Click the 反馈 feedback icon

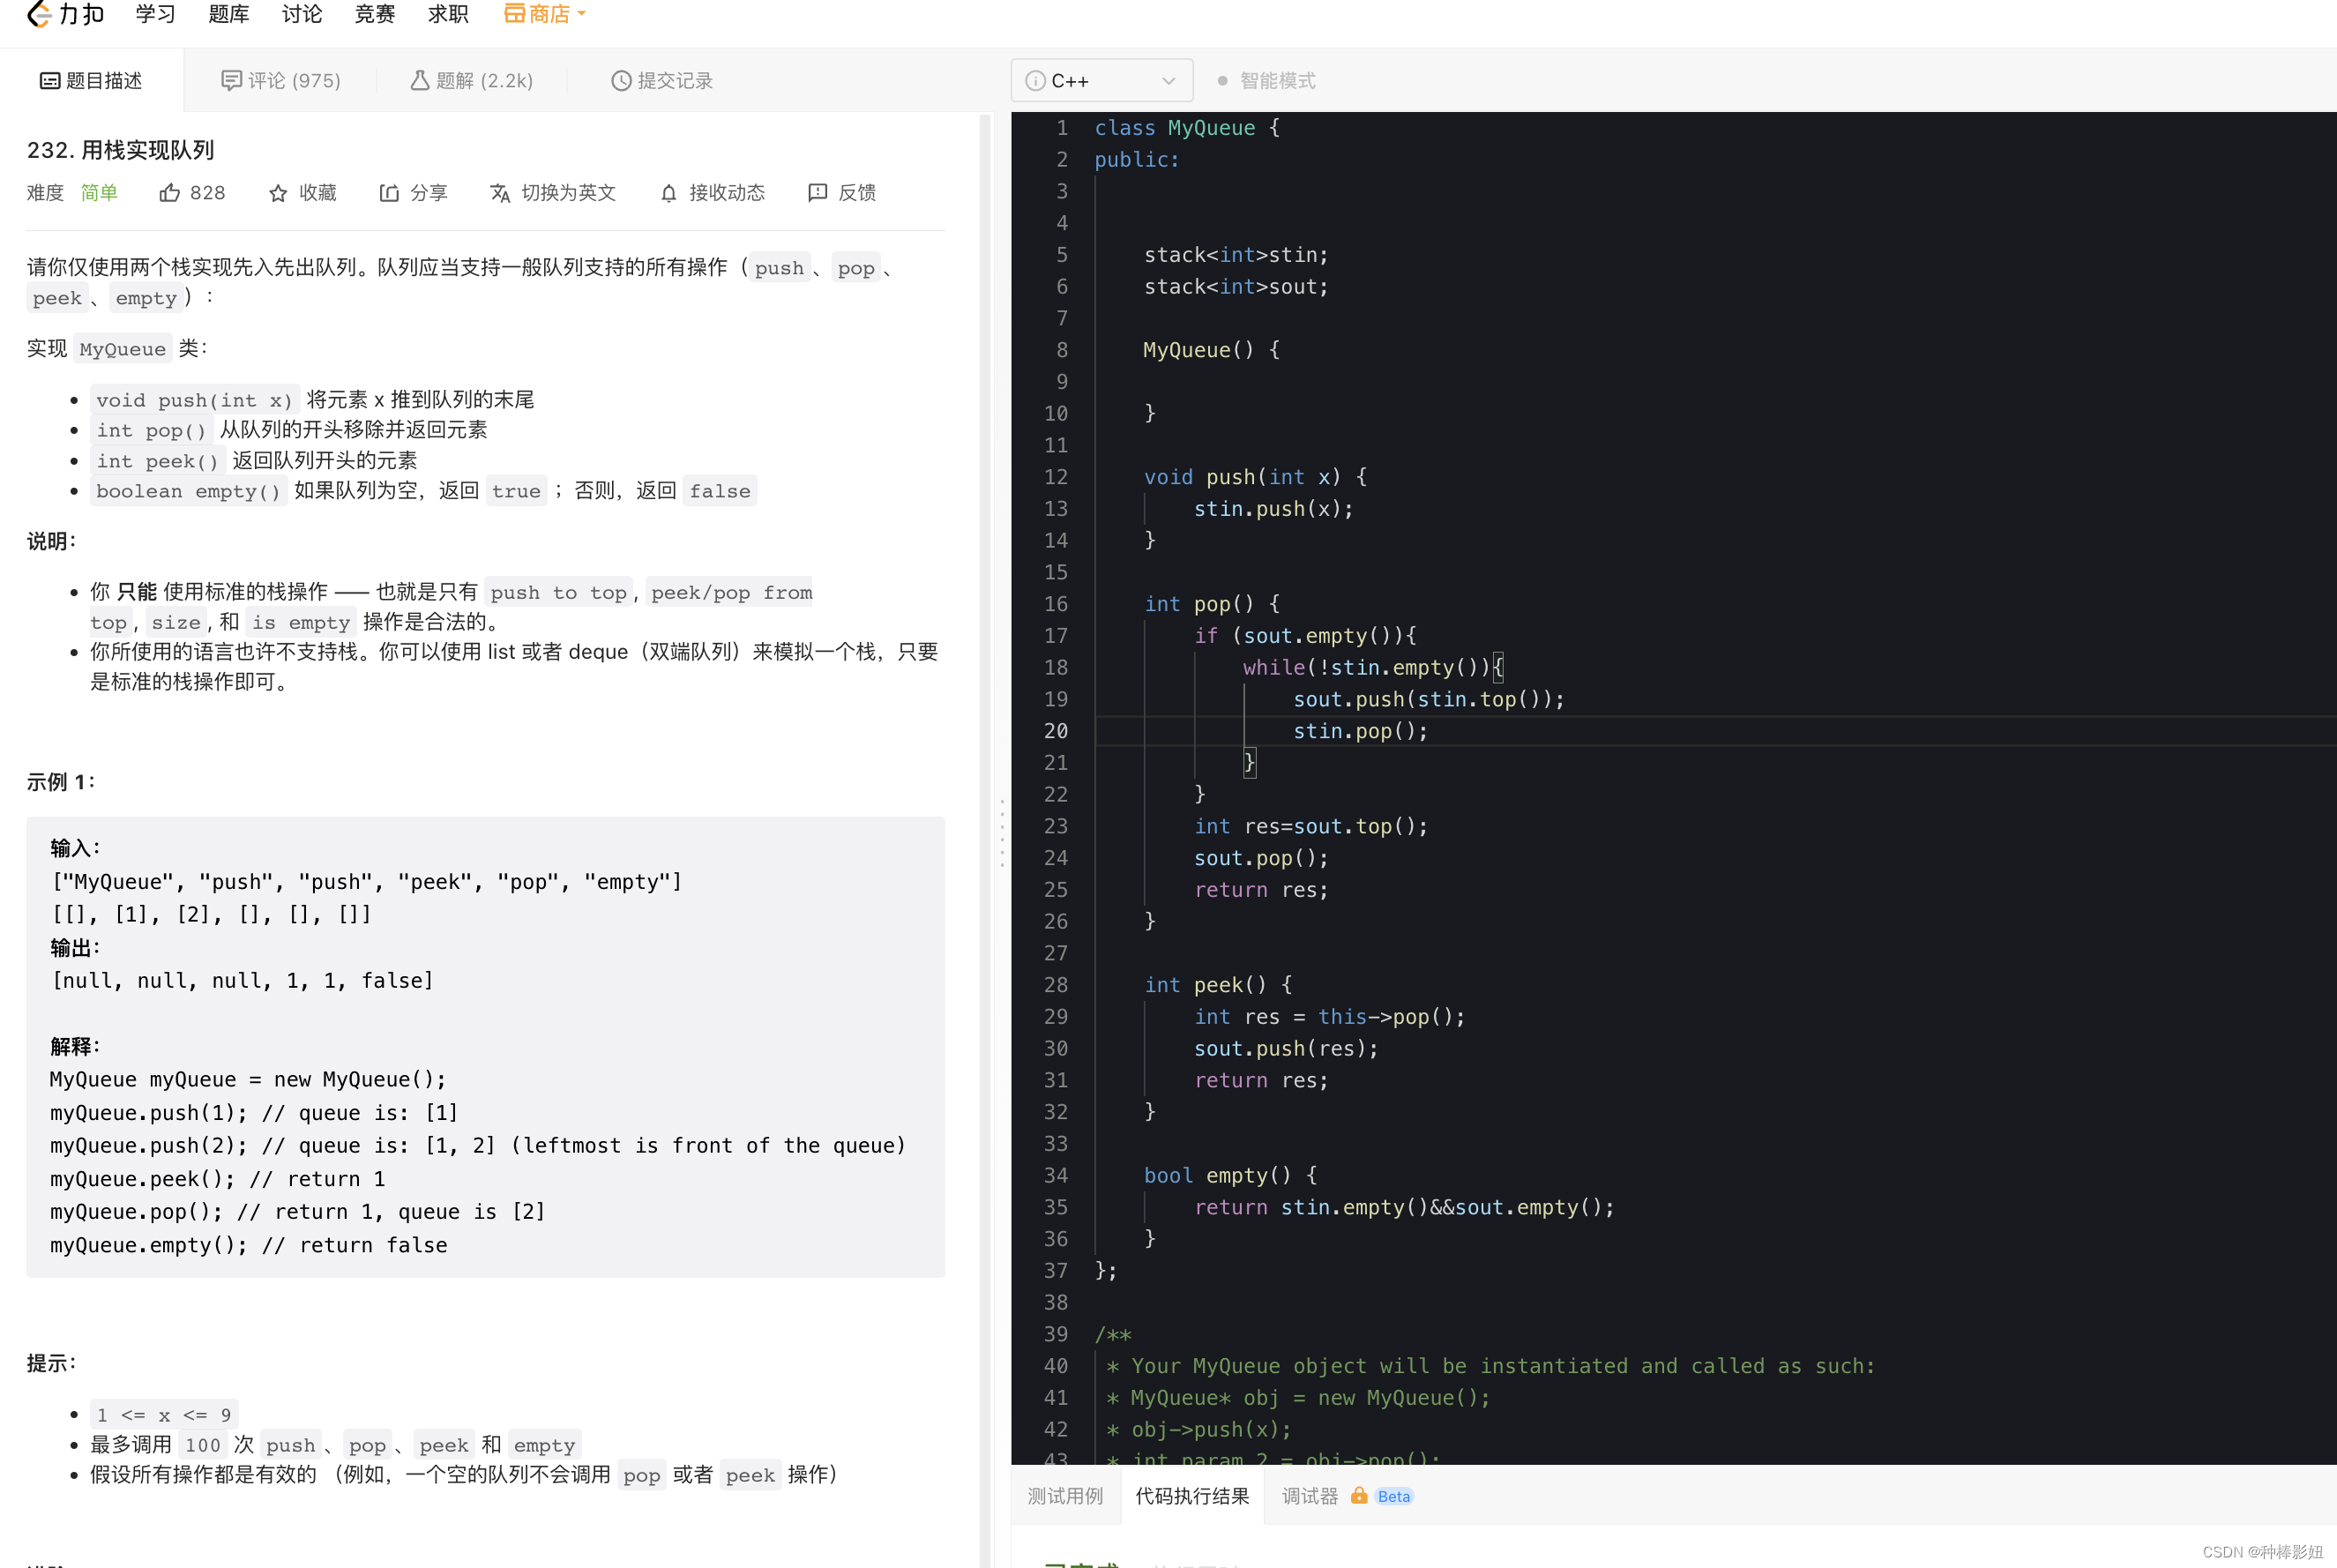tap(817, 193)
